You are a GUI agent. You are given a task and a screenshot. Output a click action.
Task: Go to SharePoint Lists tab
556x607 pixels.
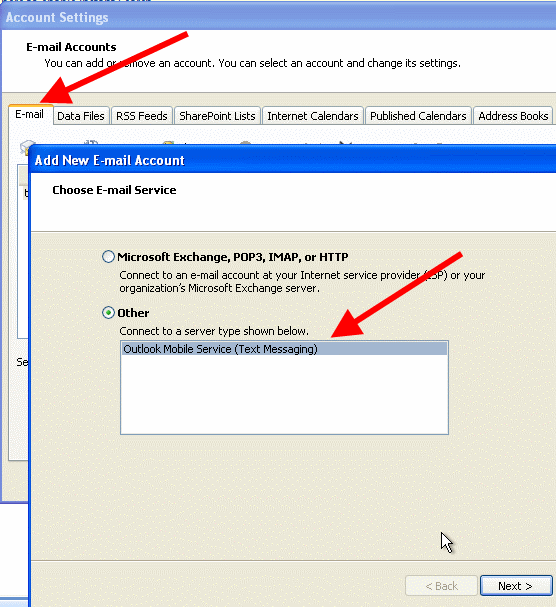217,116
